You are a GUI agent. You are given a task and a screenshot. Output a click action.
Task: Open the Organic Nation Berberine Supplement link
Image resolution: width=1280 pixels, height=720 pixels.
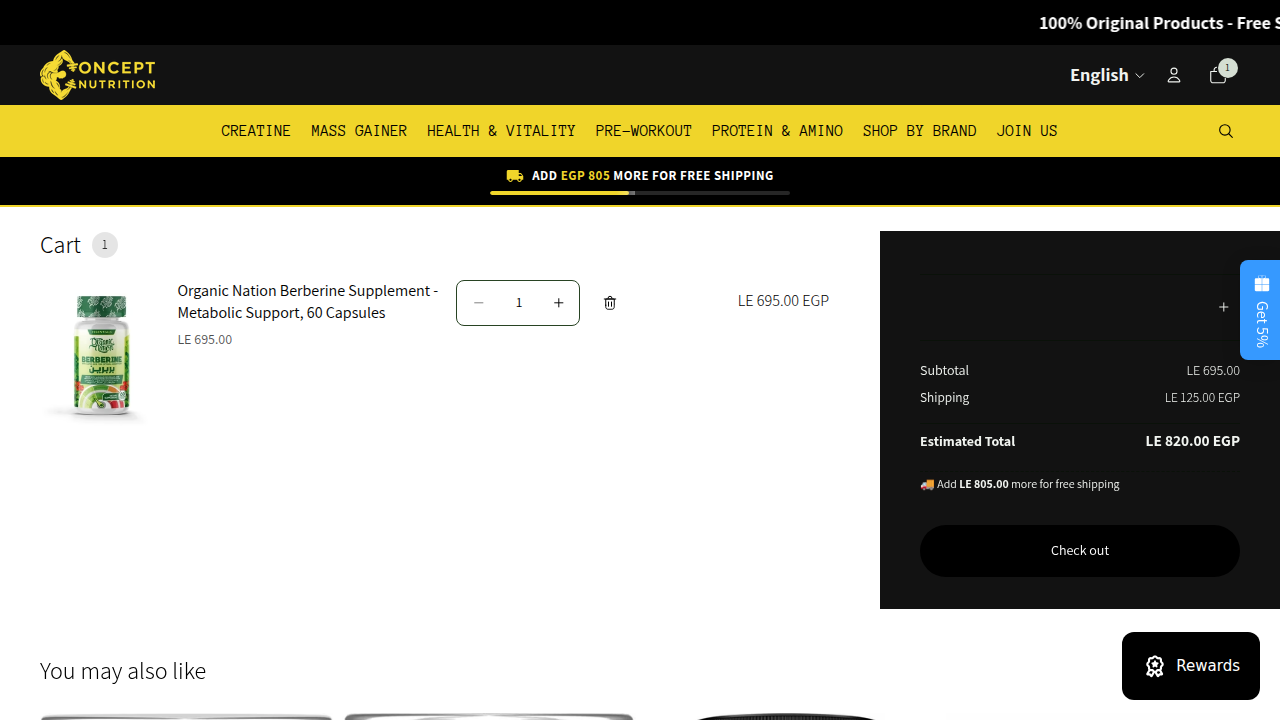(308, 301)
